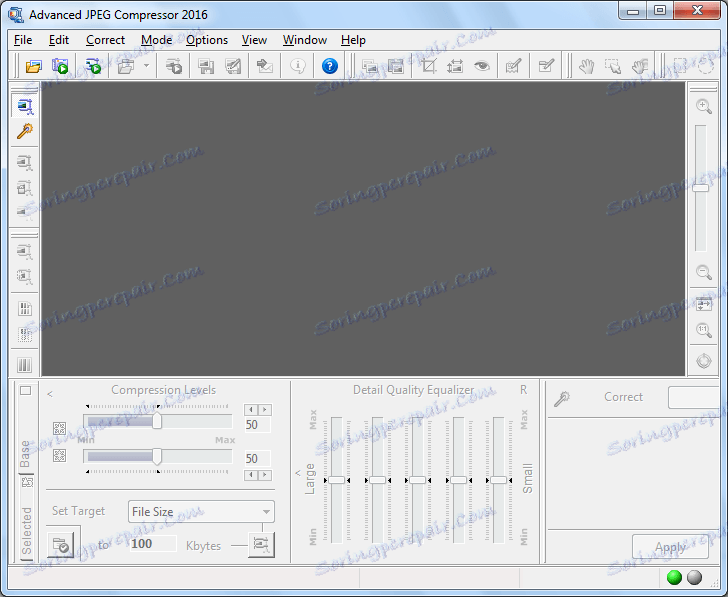Open the Help menu

[x=353, y=40]
